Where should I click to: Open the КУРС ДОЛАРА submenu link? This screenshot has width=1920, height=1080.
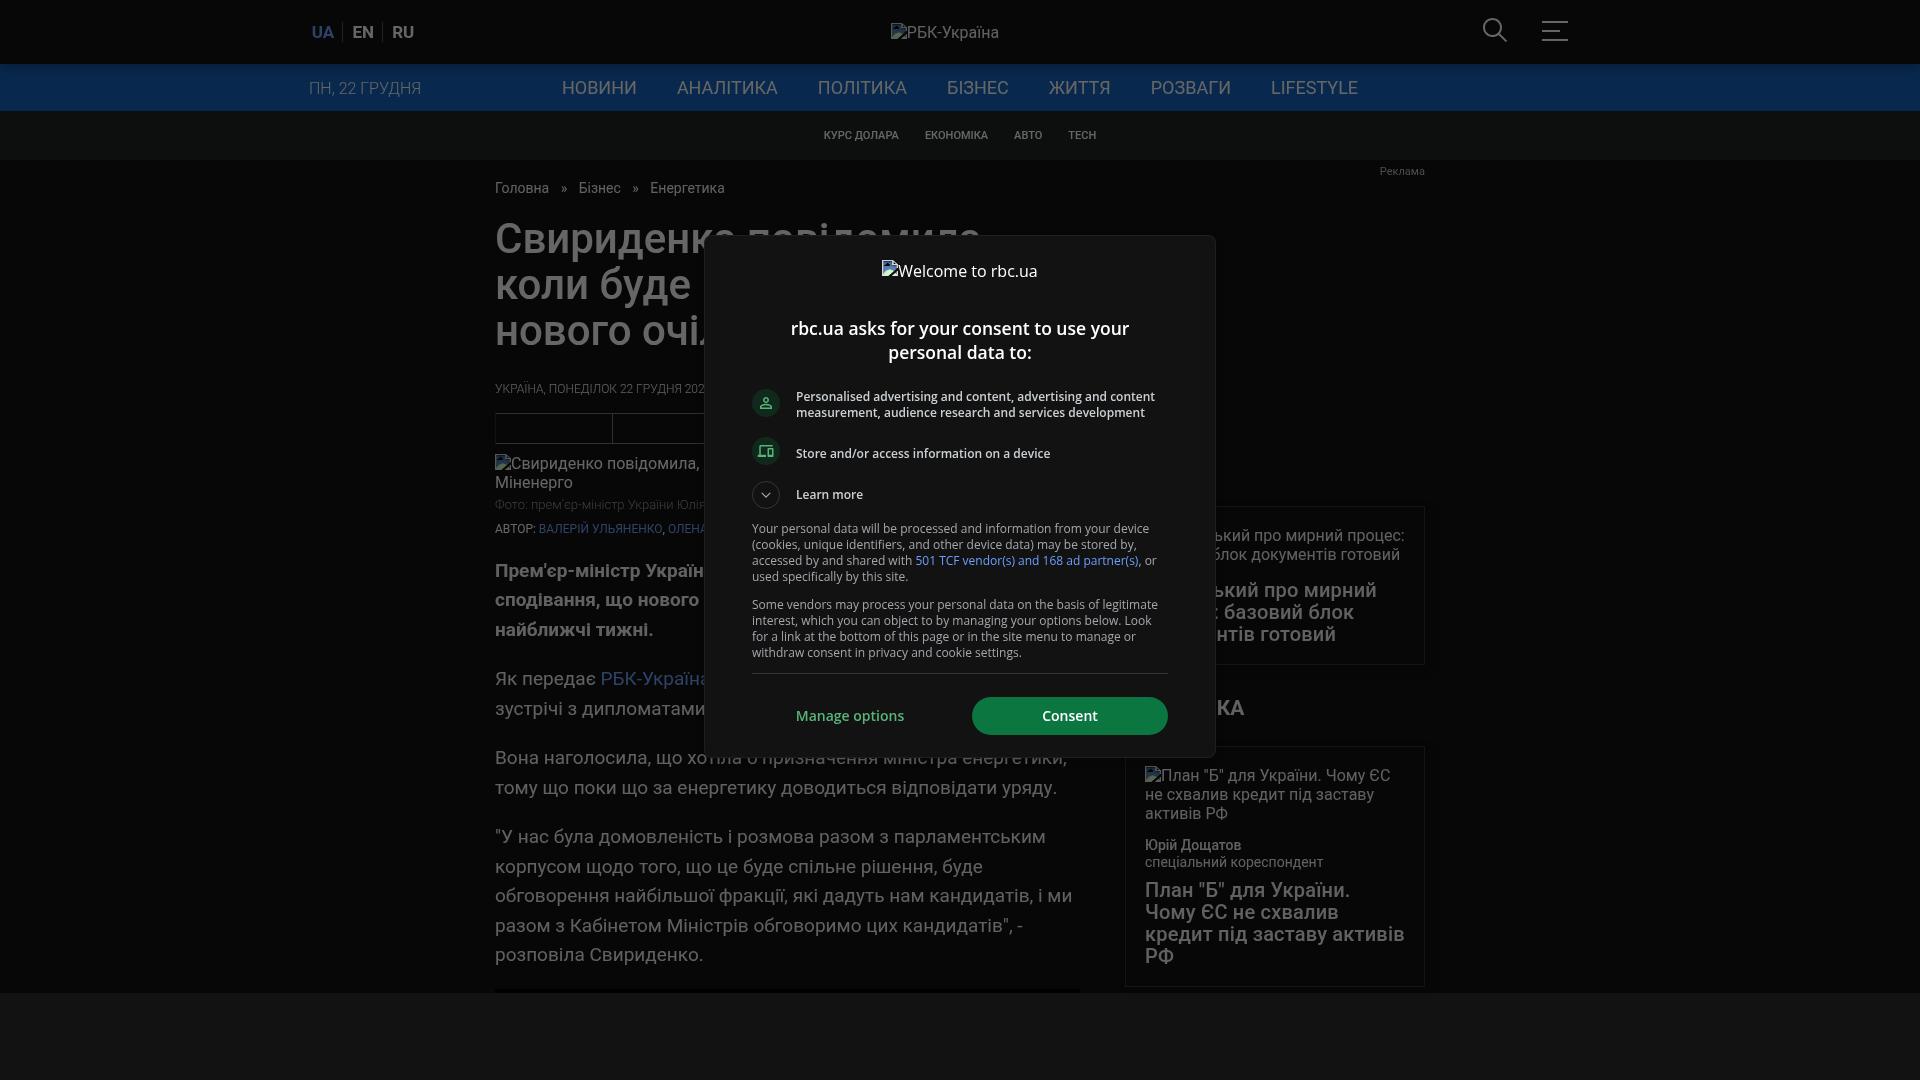pos(860,135)
